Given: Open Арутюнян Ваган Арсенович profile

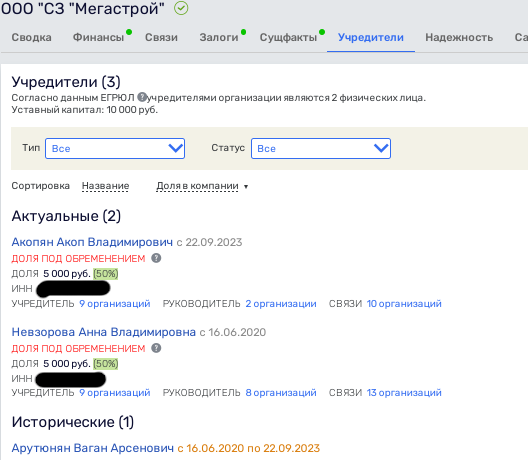Looking at the screenshot, I should tap(93, 448).
